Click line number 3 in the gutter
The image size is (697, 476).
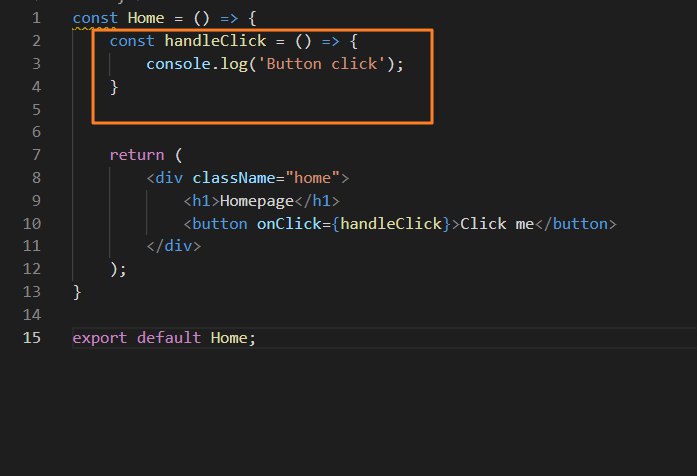tap(36, 64)
